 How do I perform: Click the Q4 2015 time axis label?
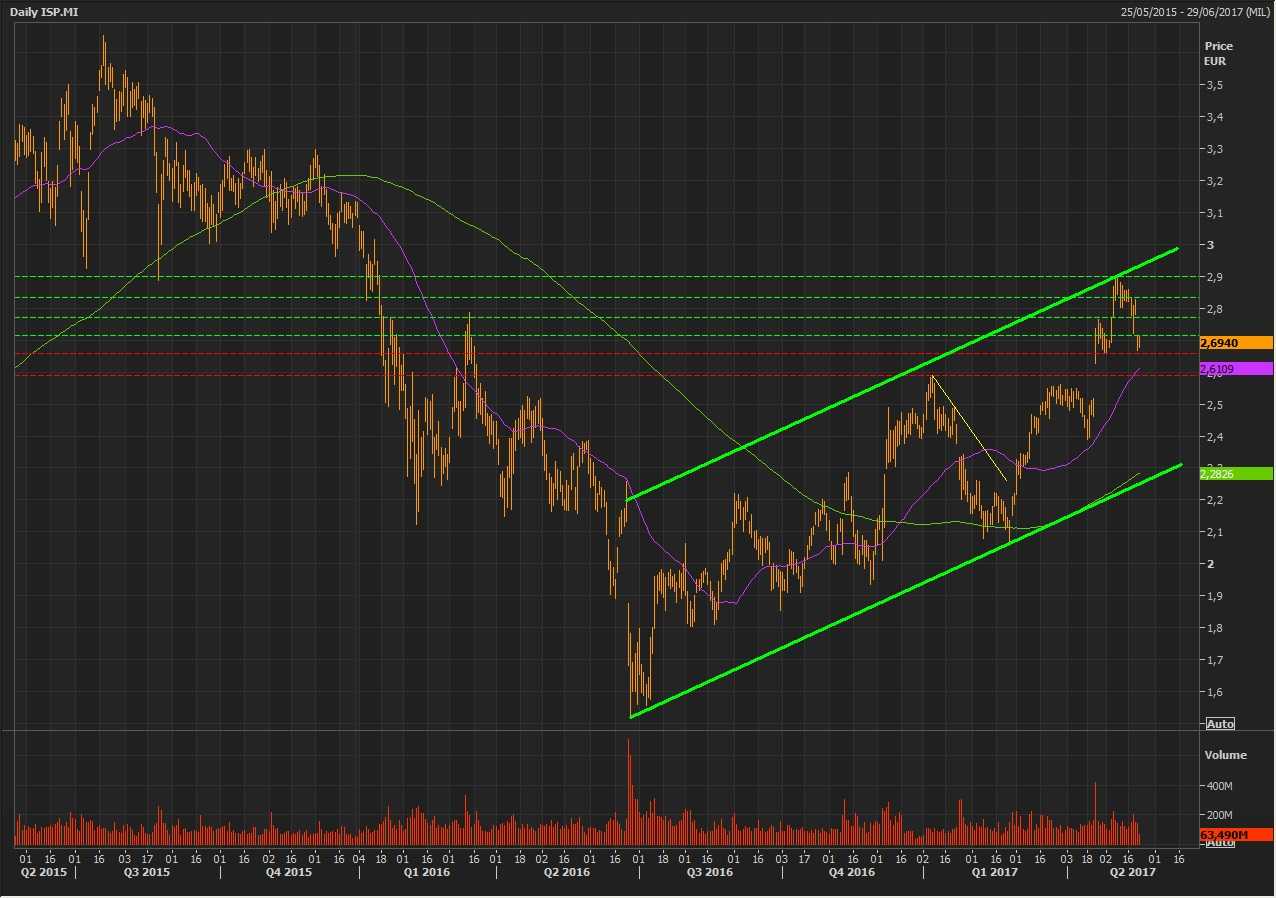point(288,872)
